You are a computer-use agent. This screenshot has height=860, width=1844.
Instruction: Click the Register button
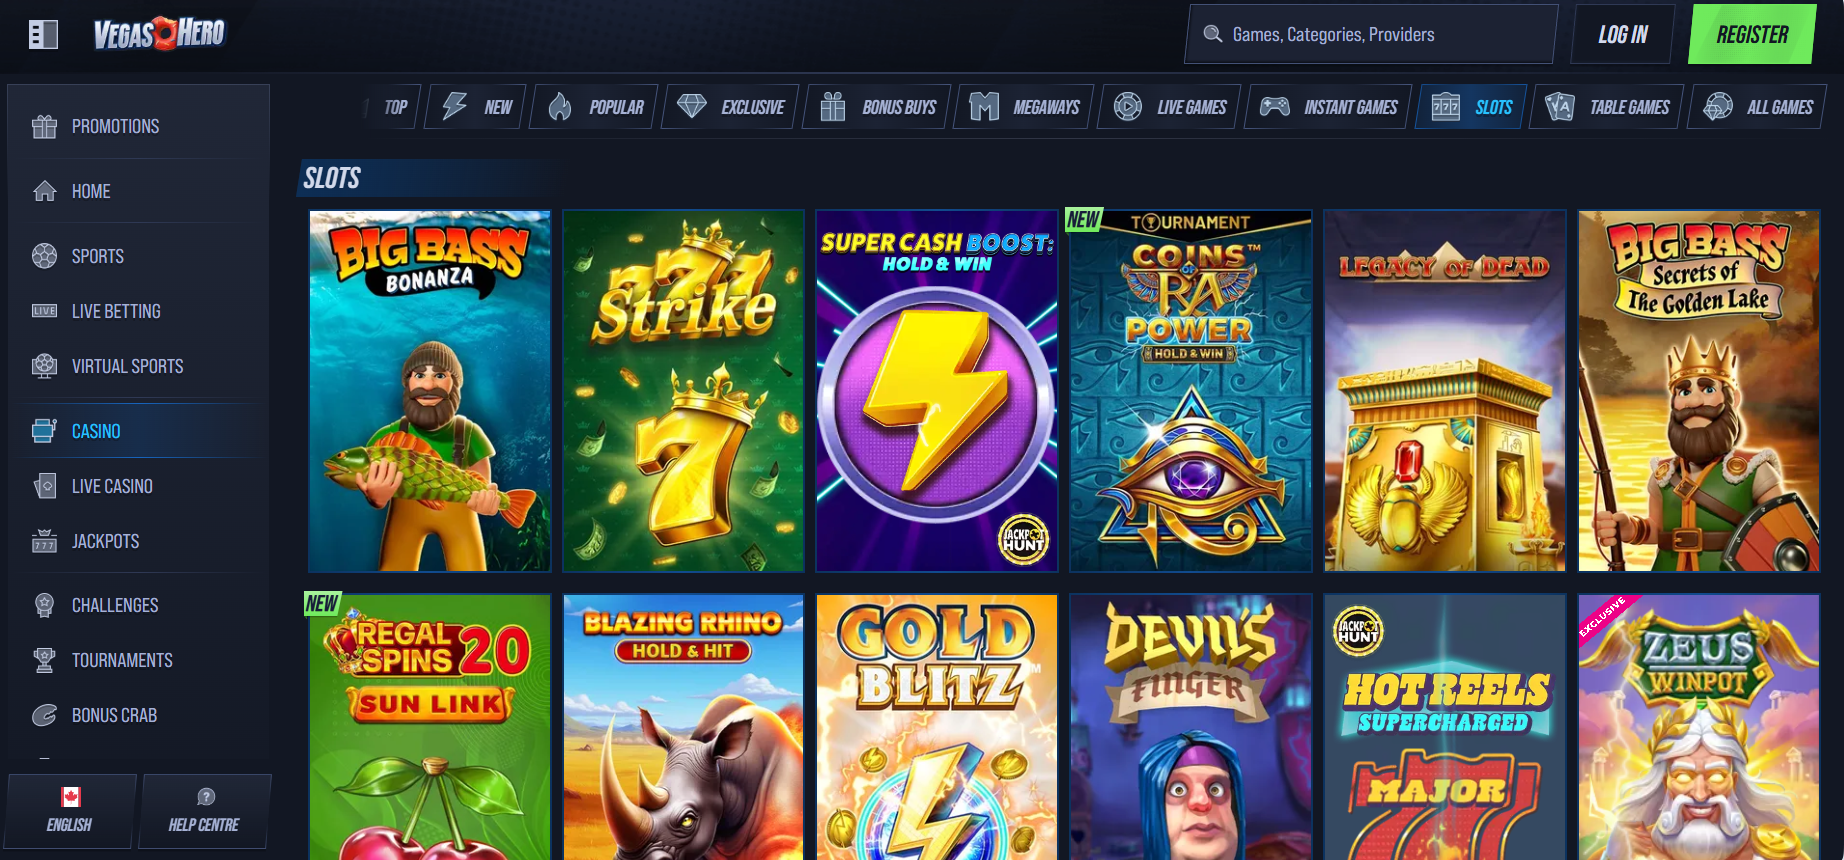pyautogui.click(x=1752, y=35)
